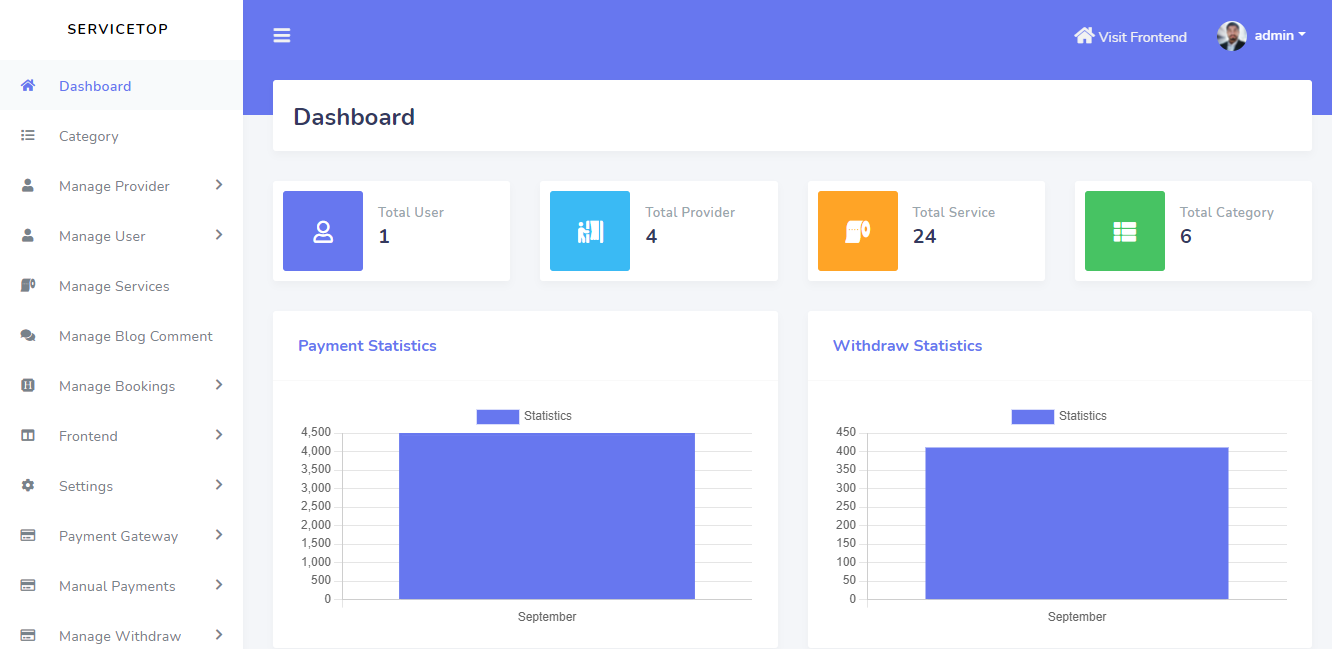Click the Manage Blog Comment chat icon
The height and width of the screenshot is (649, 1332).
(28, 336)
